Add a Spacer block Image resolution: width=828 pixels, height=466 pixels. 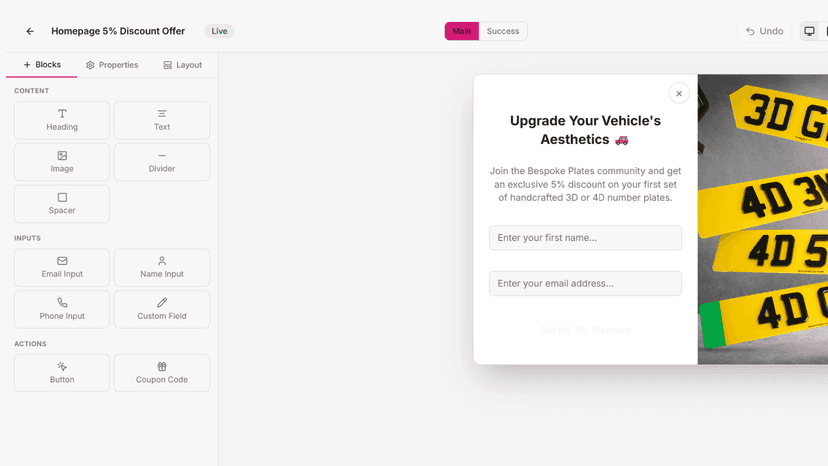click(x=62, y=204)
